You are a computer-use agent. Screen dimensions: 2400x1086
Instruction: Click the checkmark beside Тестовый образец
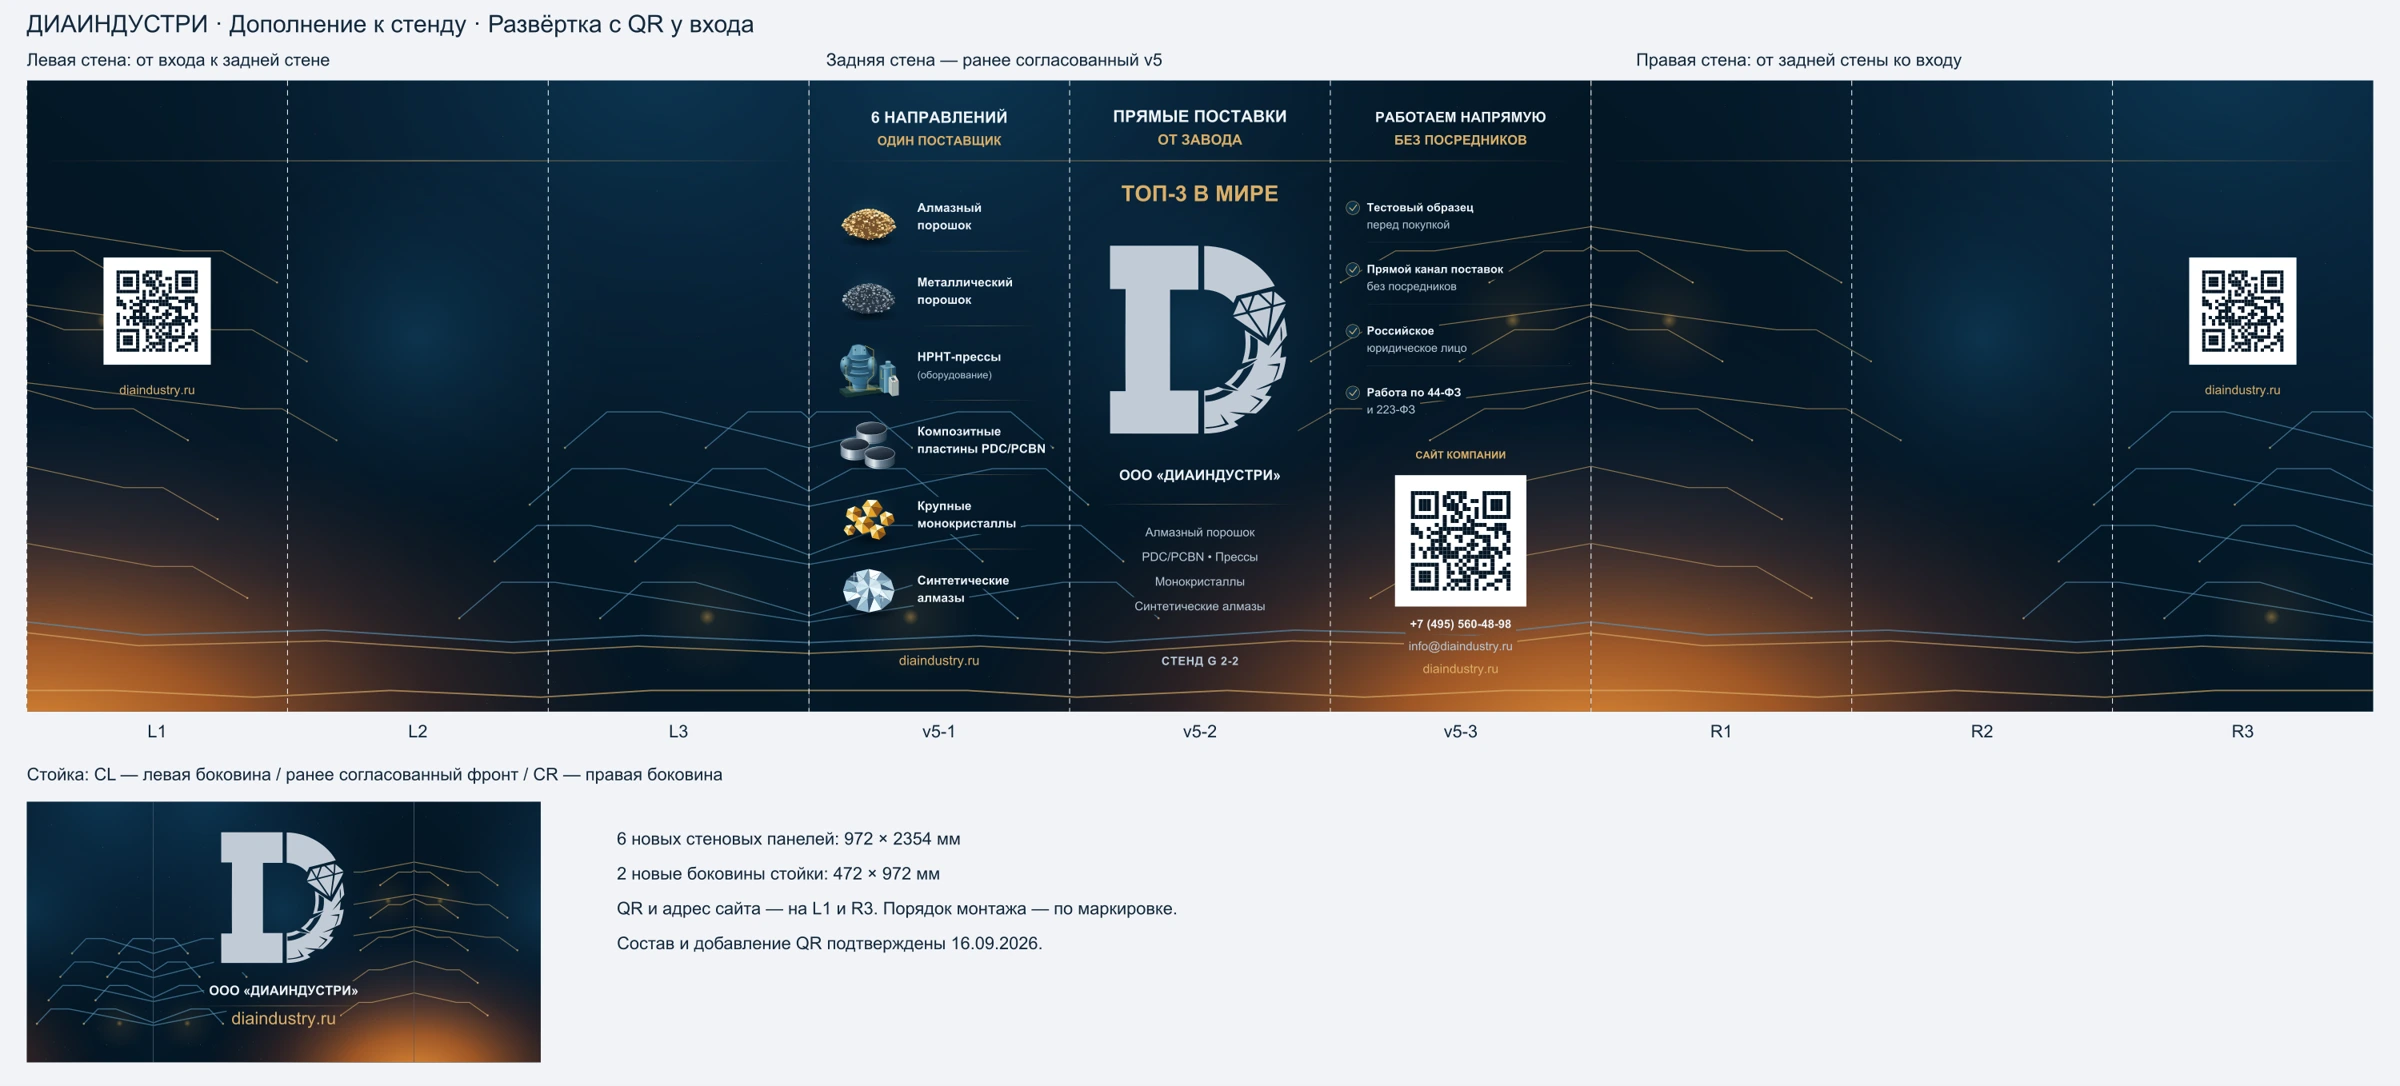1352,208
